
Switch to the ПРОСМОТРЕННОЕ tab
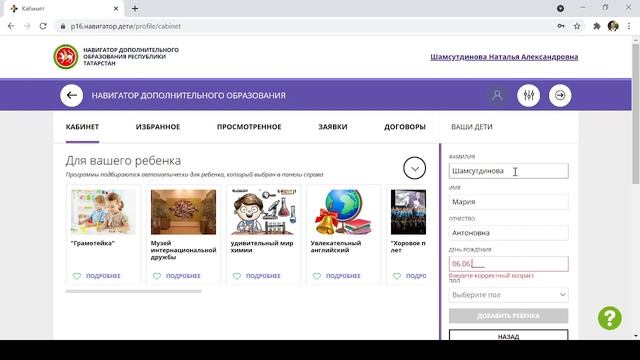tap(249, 127)
